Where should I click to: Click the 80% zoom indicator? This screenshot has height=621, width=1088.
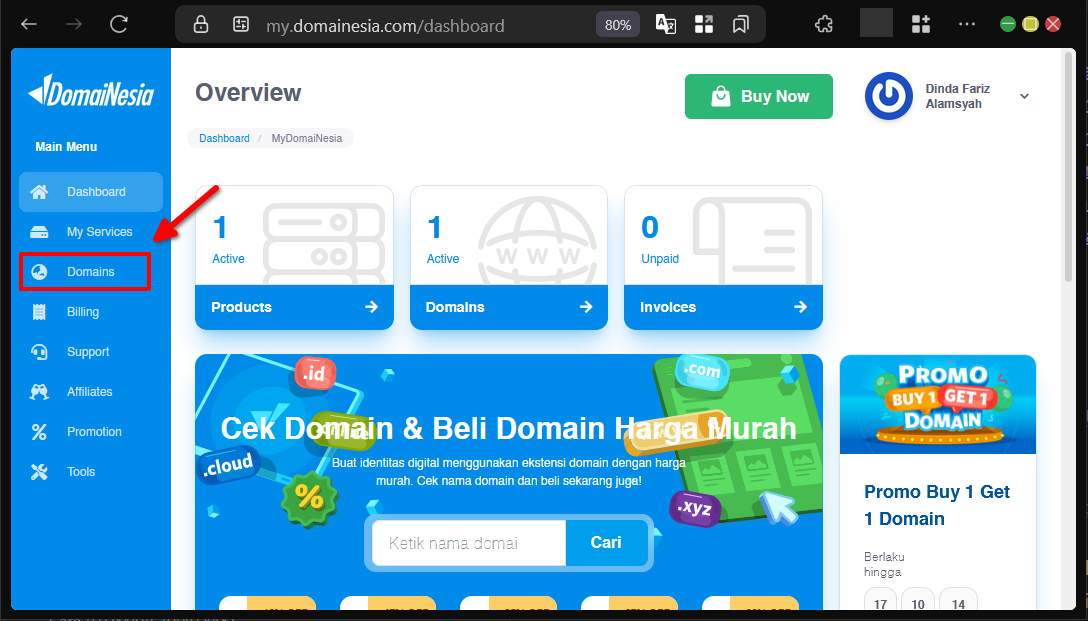click(x=617, y=23)
